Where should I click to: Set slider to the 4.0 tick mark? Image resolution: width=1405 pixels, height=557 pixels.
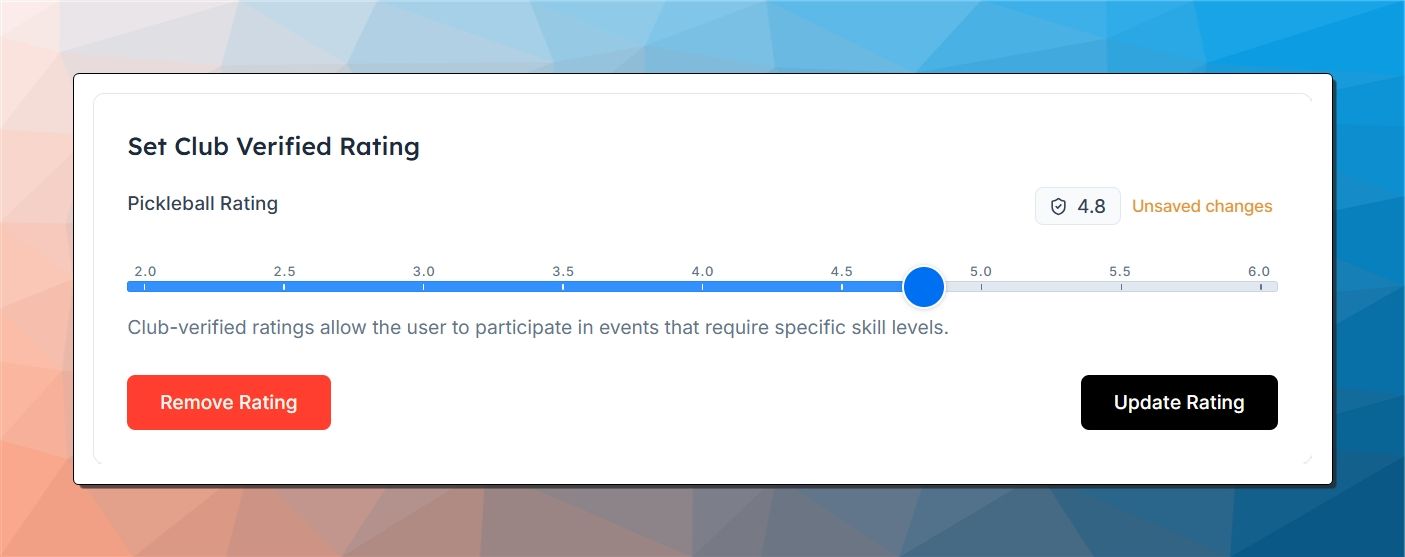click(x=702, y=287)
